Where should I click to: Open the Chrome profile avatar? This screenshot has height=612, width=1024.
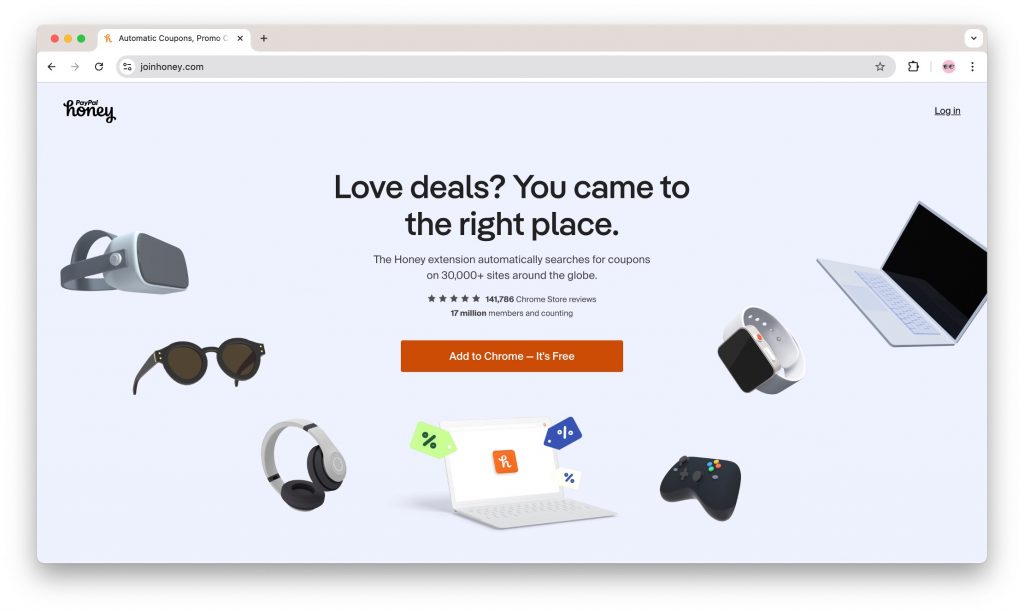pyautogui.click(x=948, y=67)
